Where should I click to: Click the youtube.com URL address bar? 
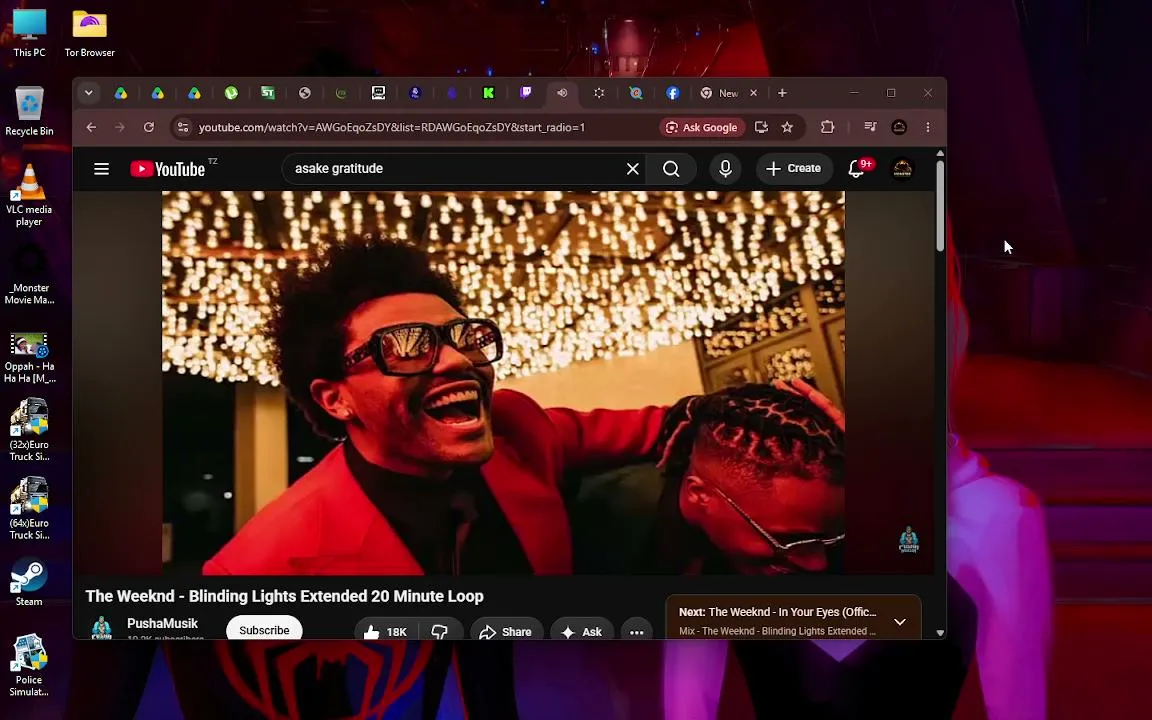(x=392, y=127)
